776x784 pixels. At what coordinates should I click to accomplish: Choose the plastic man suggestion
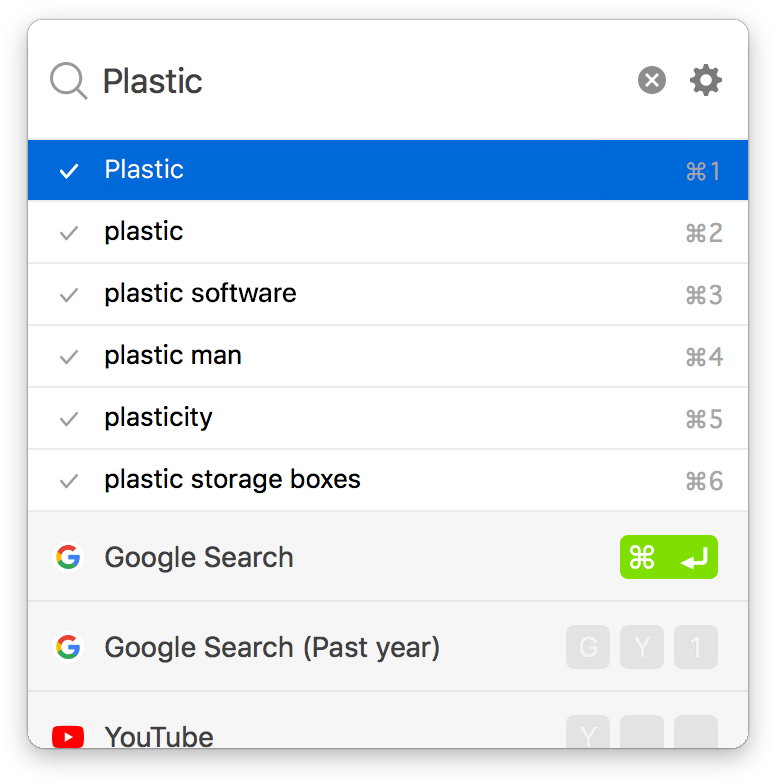[388, 356]
